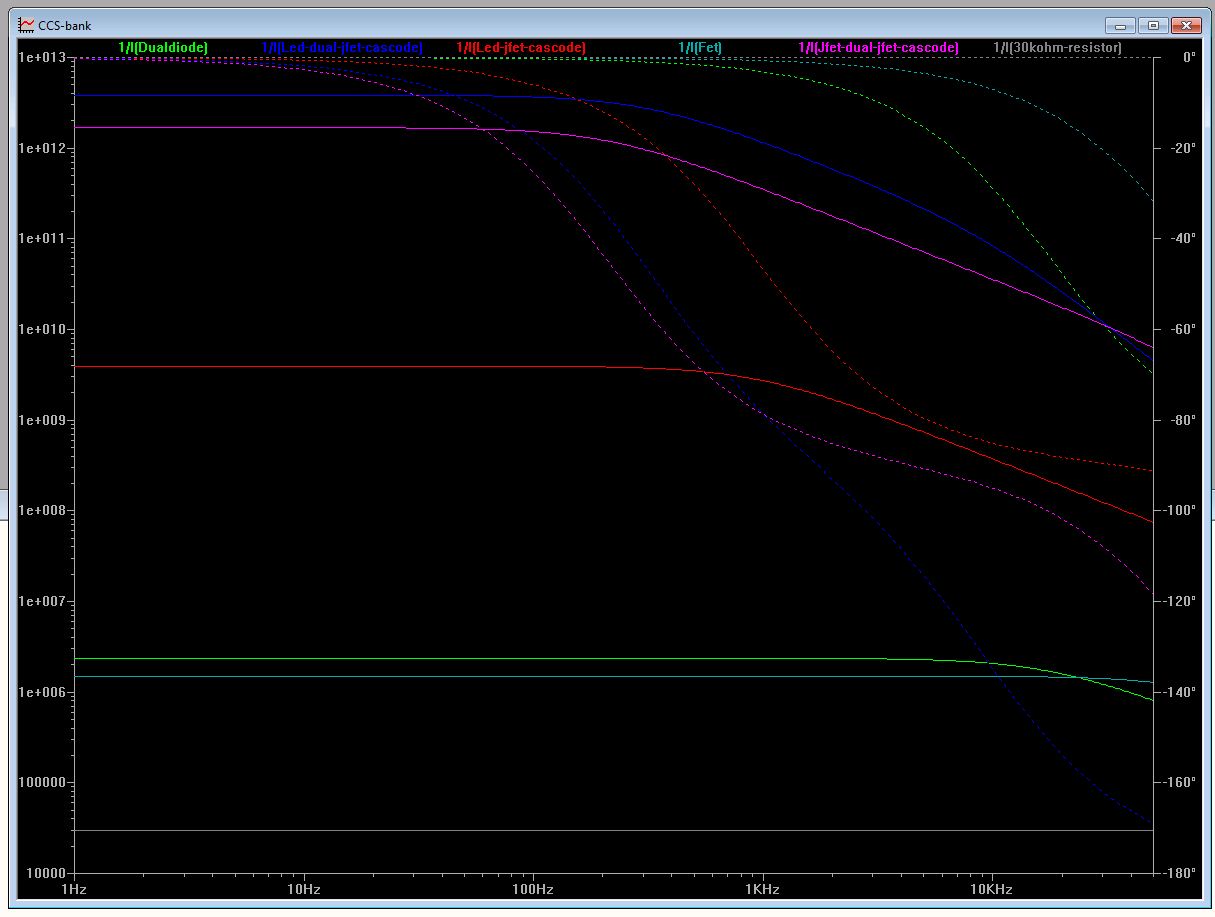Close the CCS-bank plot window
The width and height of the screenshot is (1215, 917).
[1186, 25]
